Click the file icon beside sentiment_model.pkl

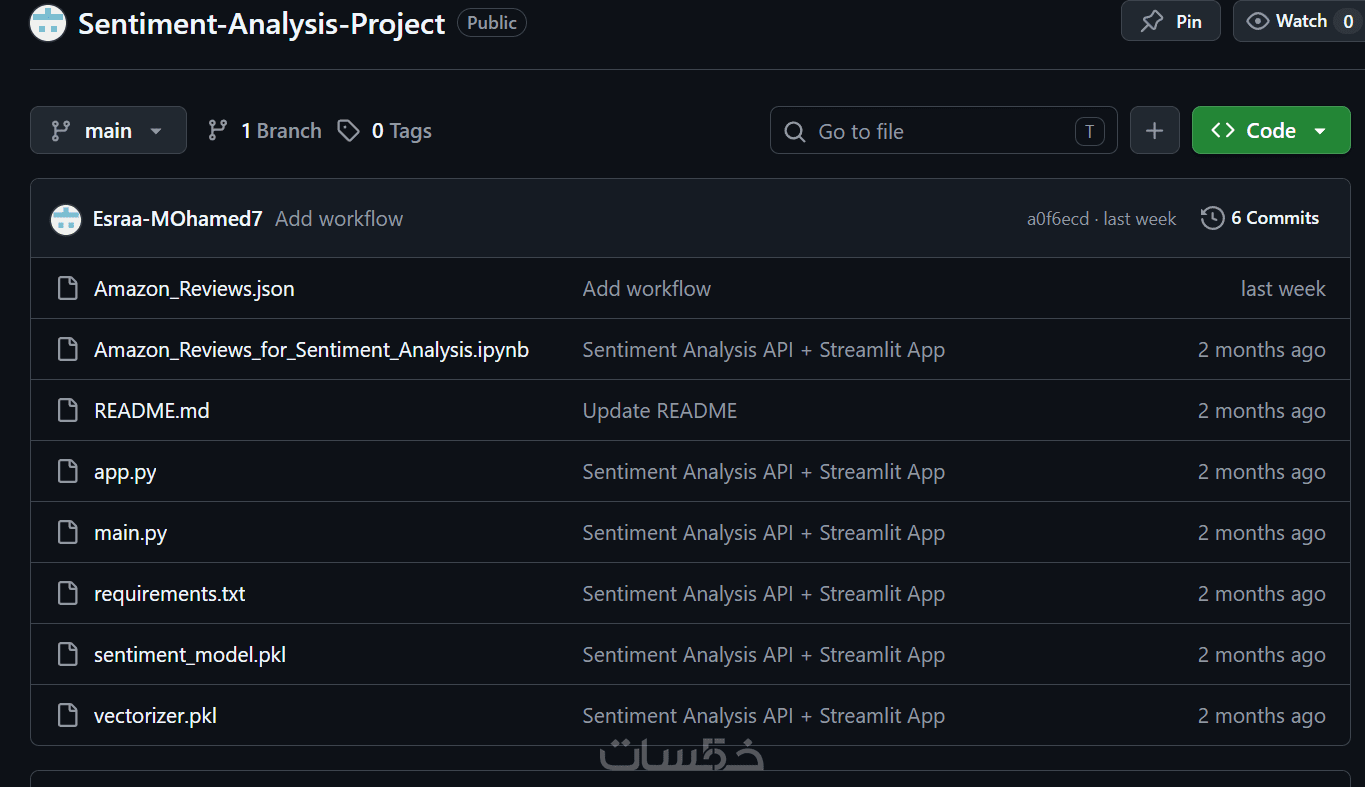68,655
